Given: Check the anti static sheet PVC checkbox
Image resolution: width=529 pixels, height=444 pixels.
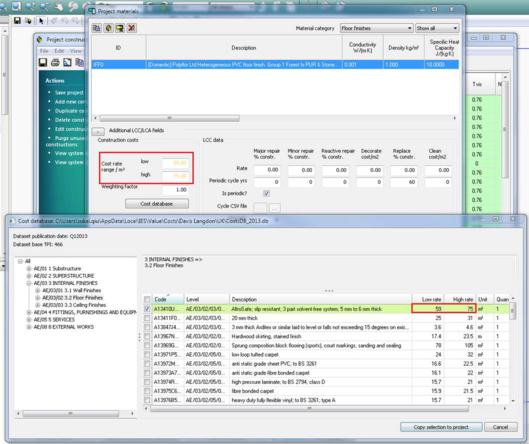Looking at the screenshot, I should 147,363.
